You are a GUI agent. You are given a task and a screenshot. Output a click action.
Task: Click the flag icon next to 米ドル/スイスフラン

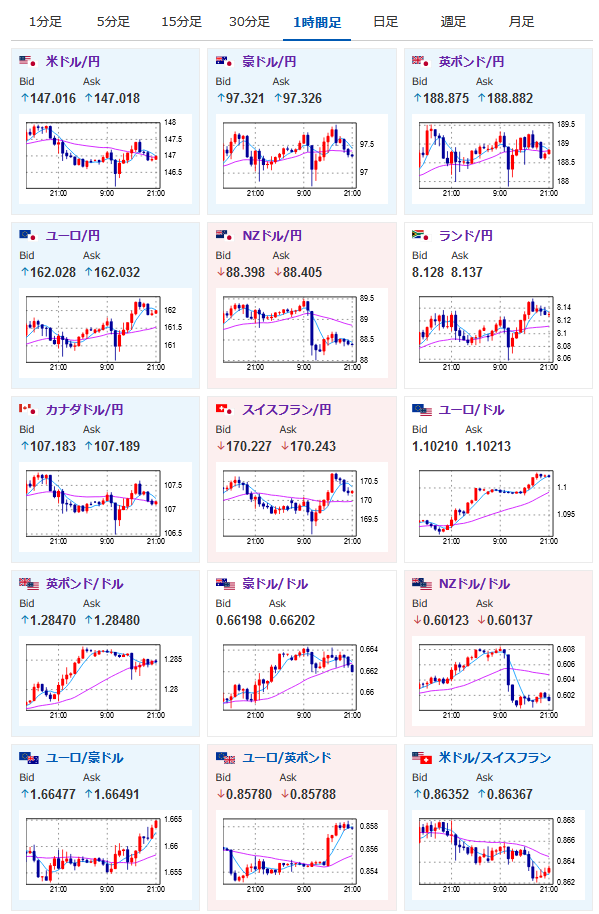[422, 758]
